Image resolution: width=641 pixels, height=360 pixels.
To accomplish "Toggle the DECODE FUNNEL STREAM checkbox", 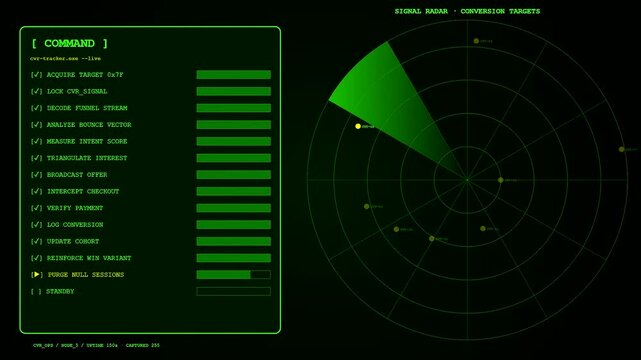I will coord(36,108).
